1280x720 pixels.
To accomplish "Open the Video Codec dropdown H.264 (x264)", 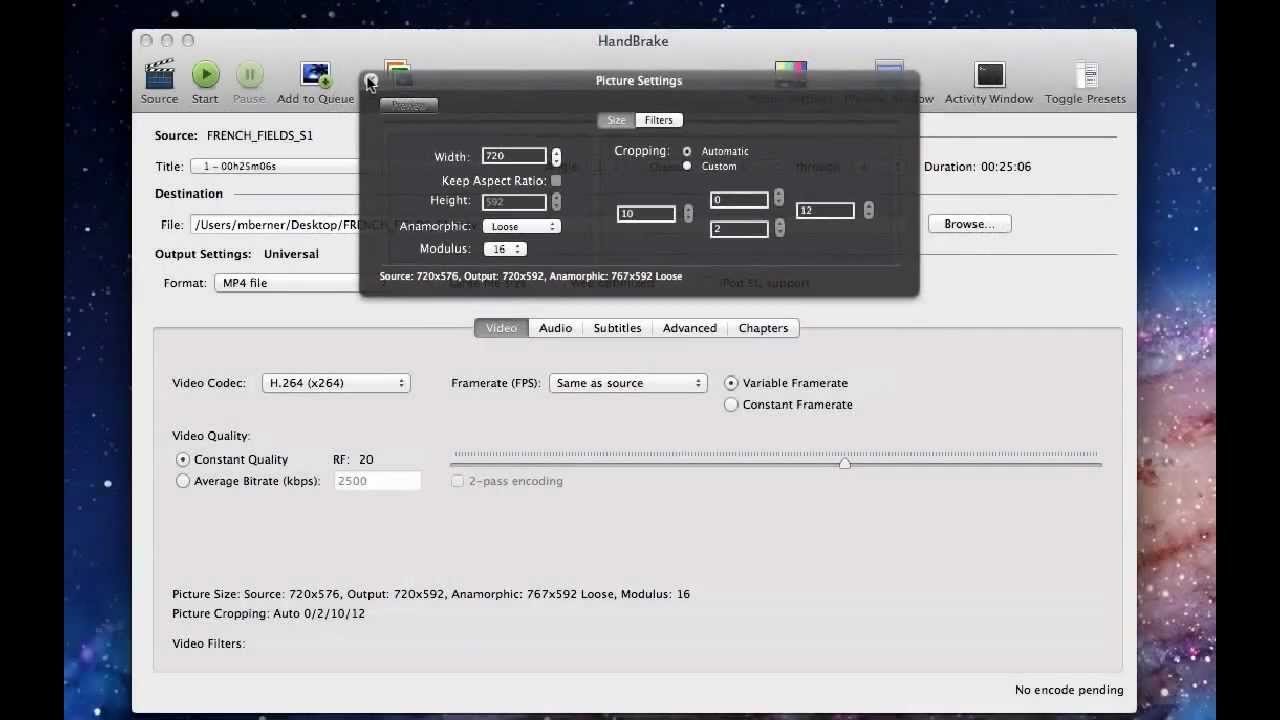I will [x=336, y=383].
